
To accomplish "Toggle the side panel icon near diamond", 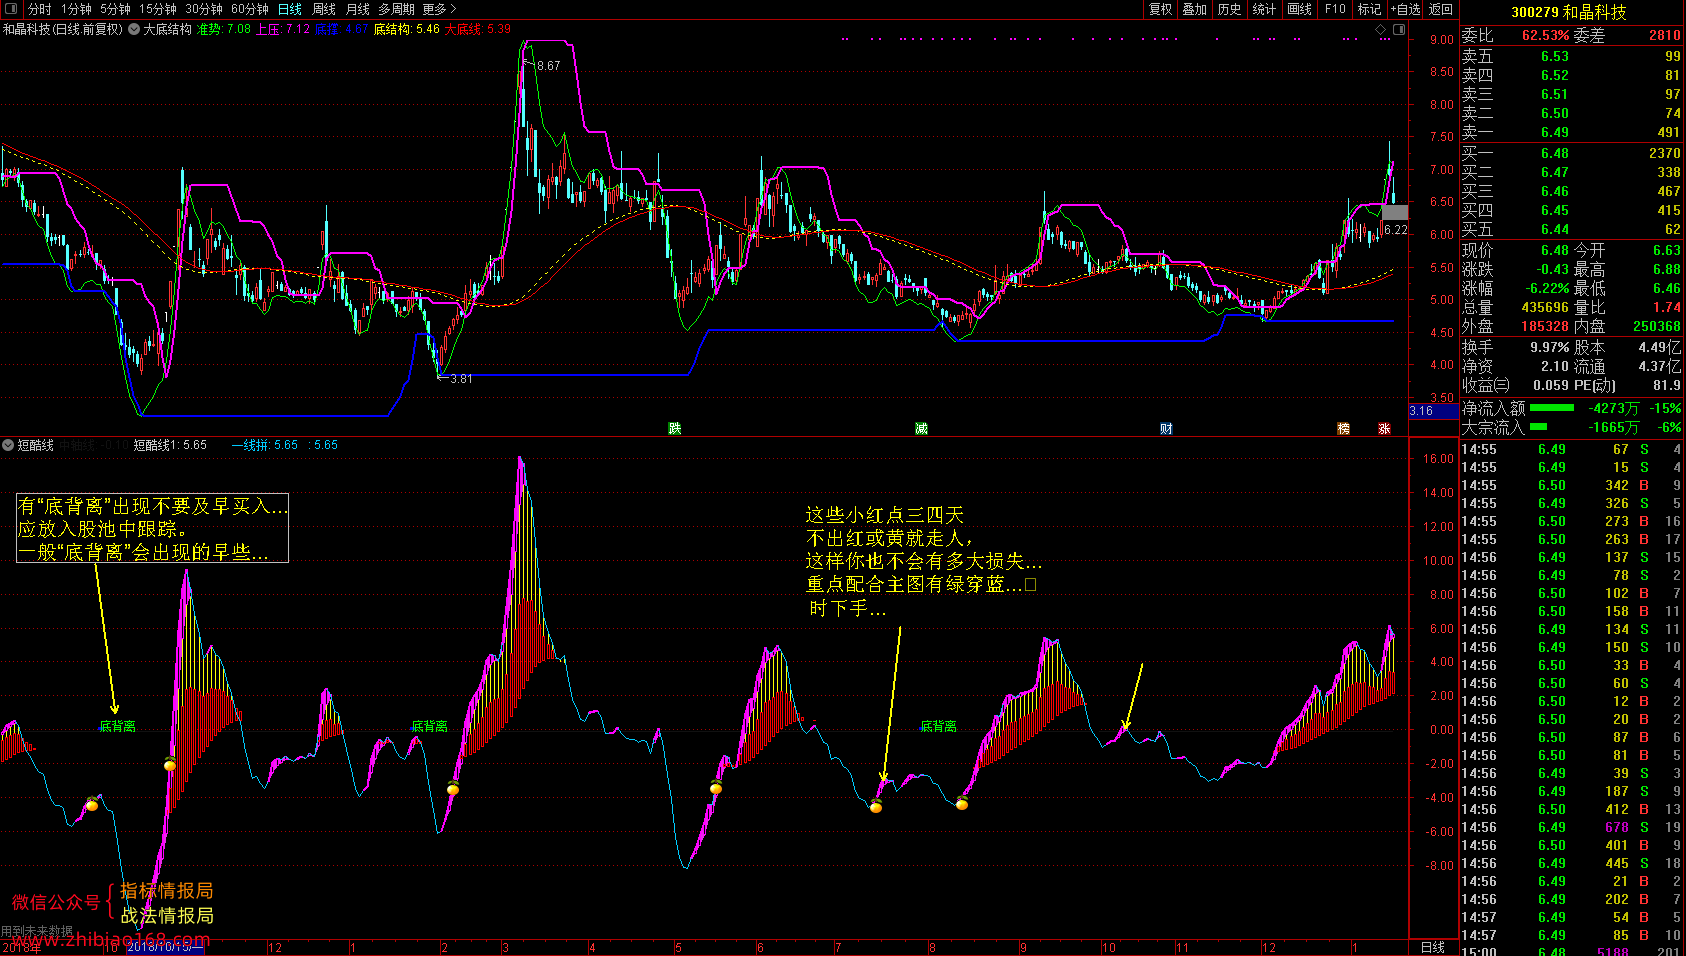I will pyautogui.click(x=1399, y=29).
